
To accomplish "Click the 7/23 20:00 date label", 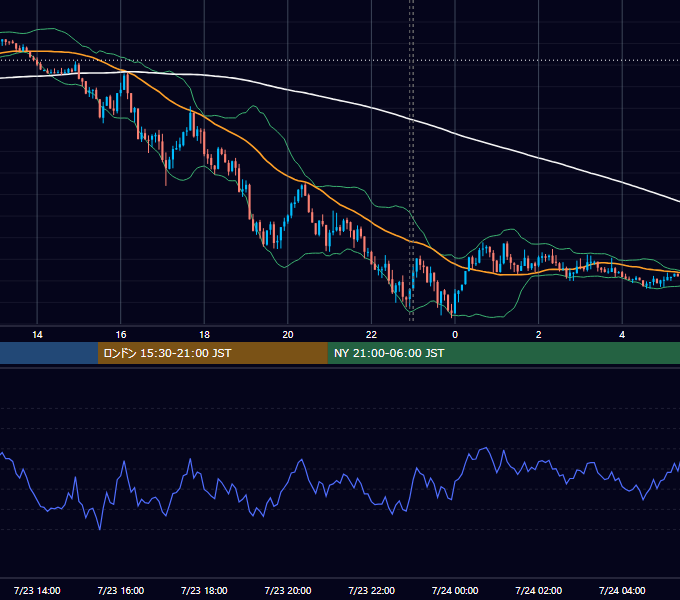I will tap(288, 590).
